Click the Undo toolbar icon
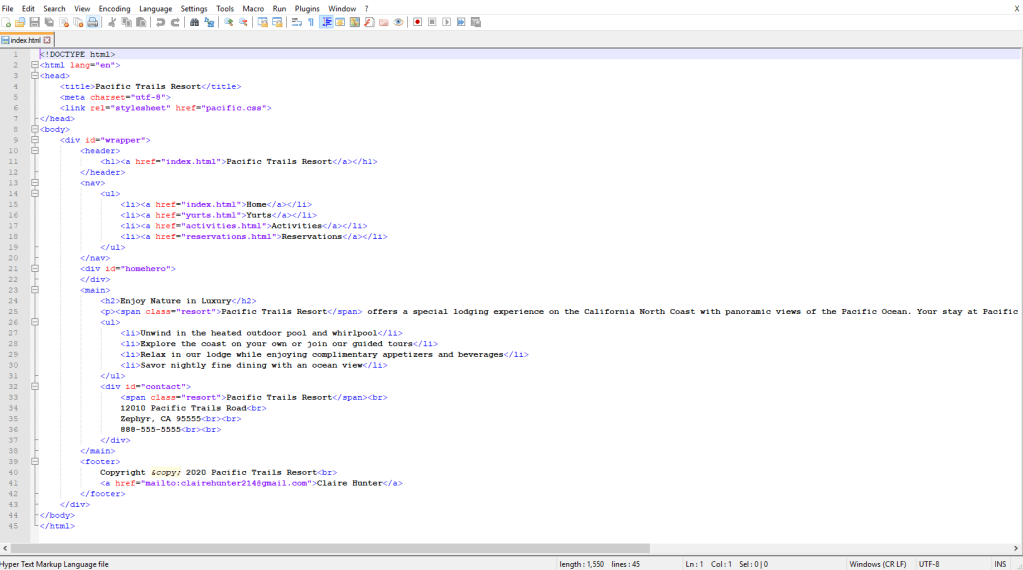Screen dimensions: 1023x570 coord(161,22)
